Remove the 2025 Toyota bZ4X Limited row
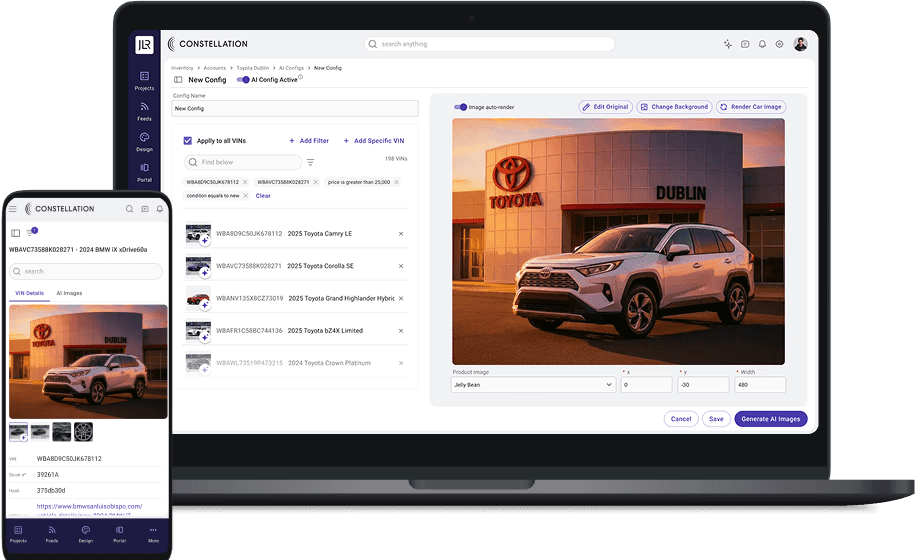 pyautogui.click(x=401, y=331)
